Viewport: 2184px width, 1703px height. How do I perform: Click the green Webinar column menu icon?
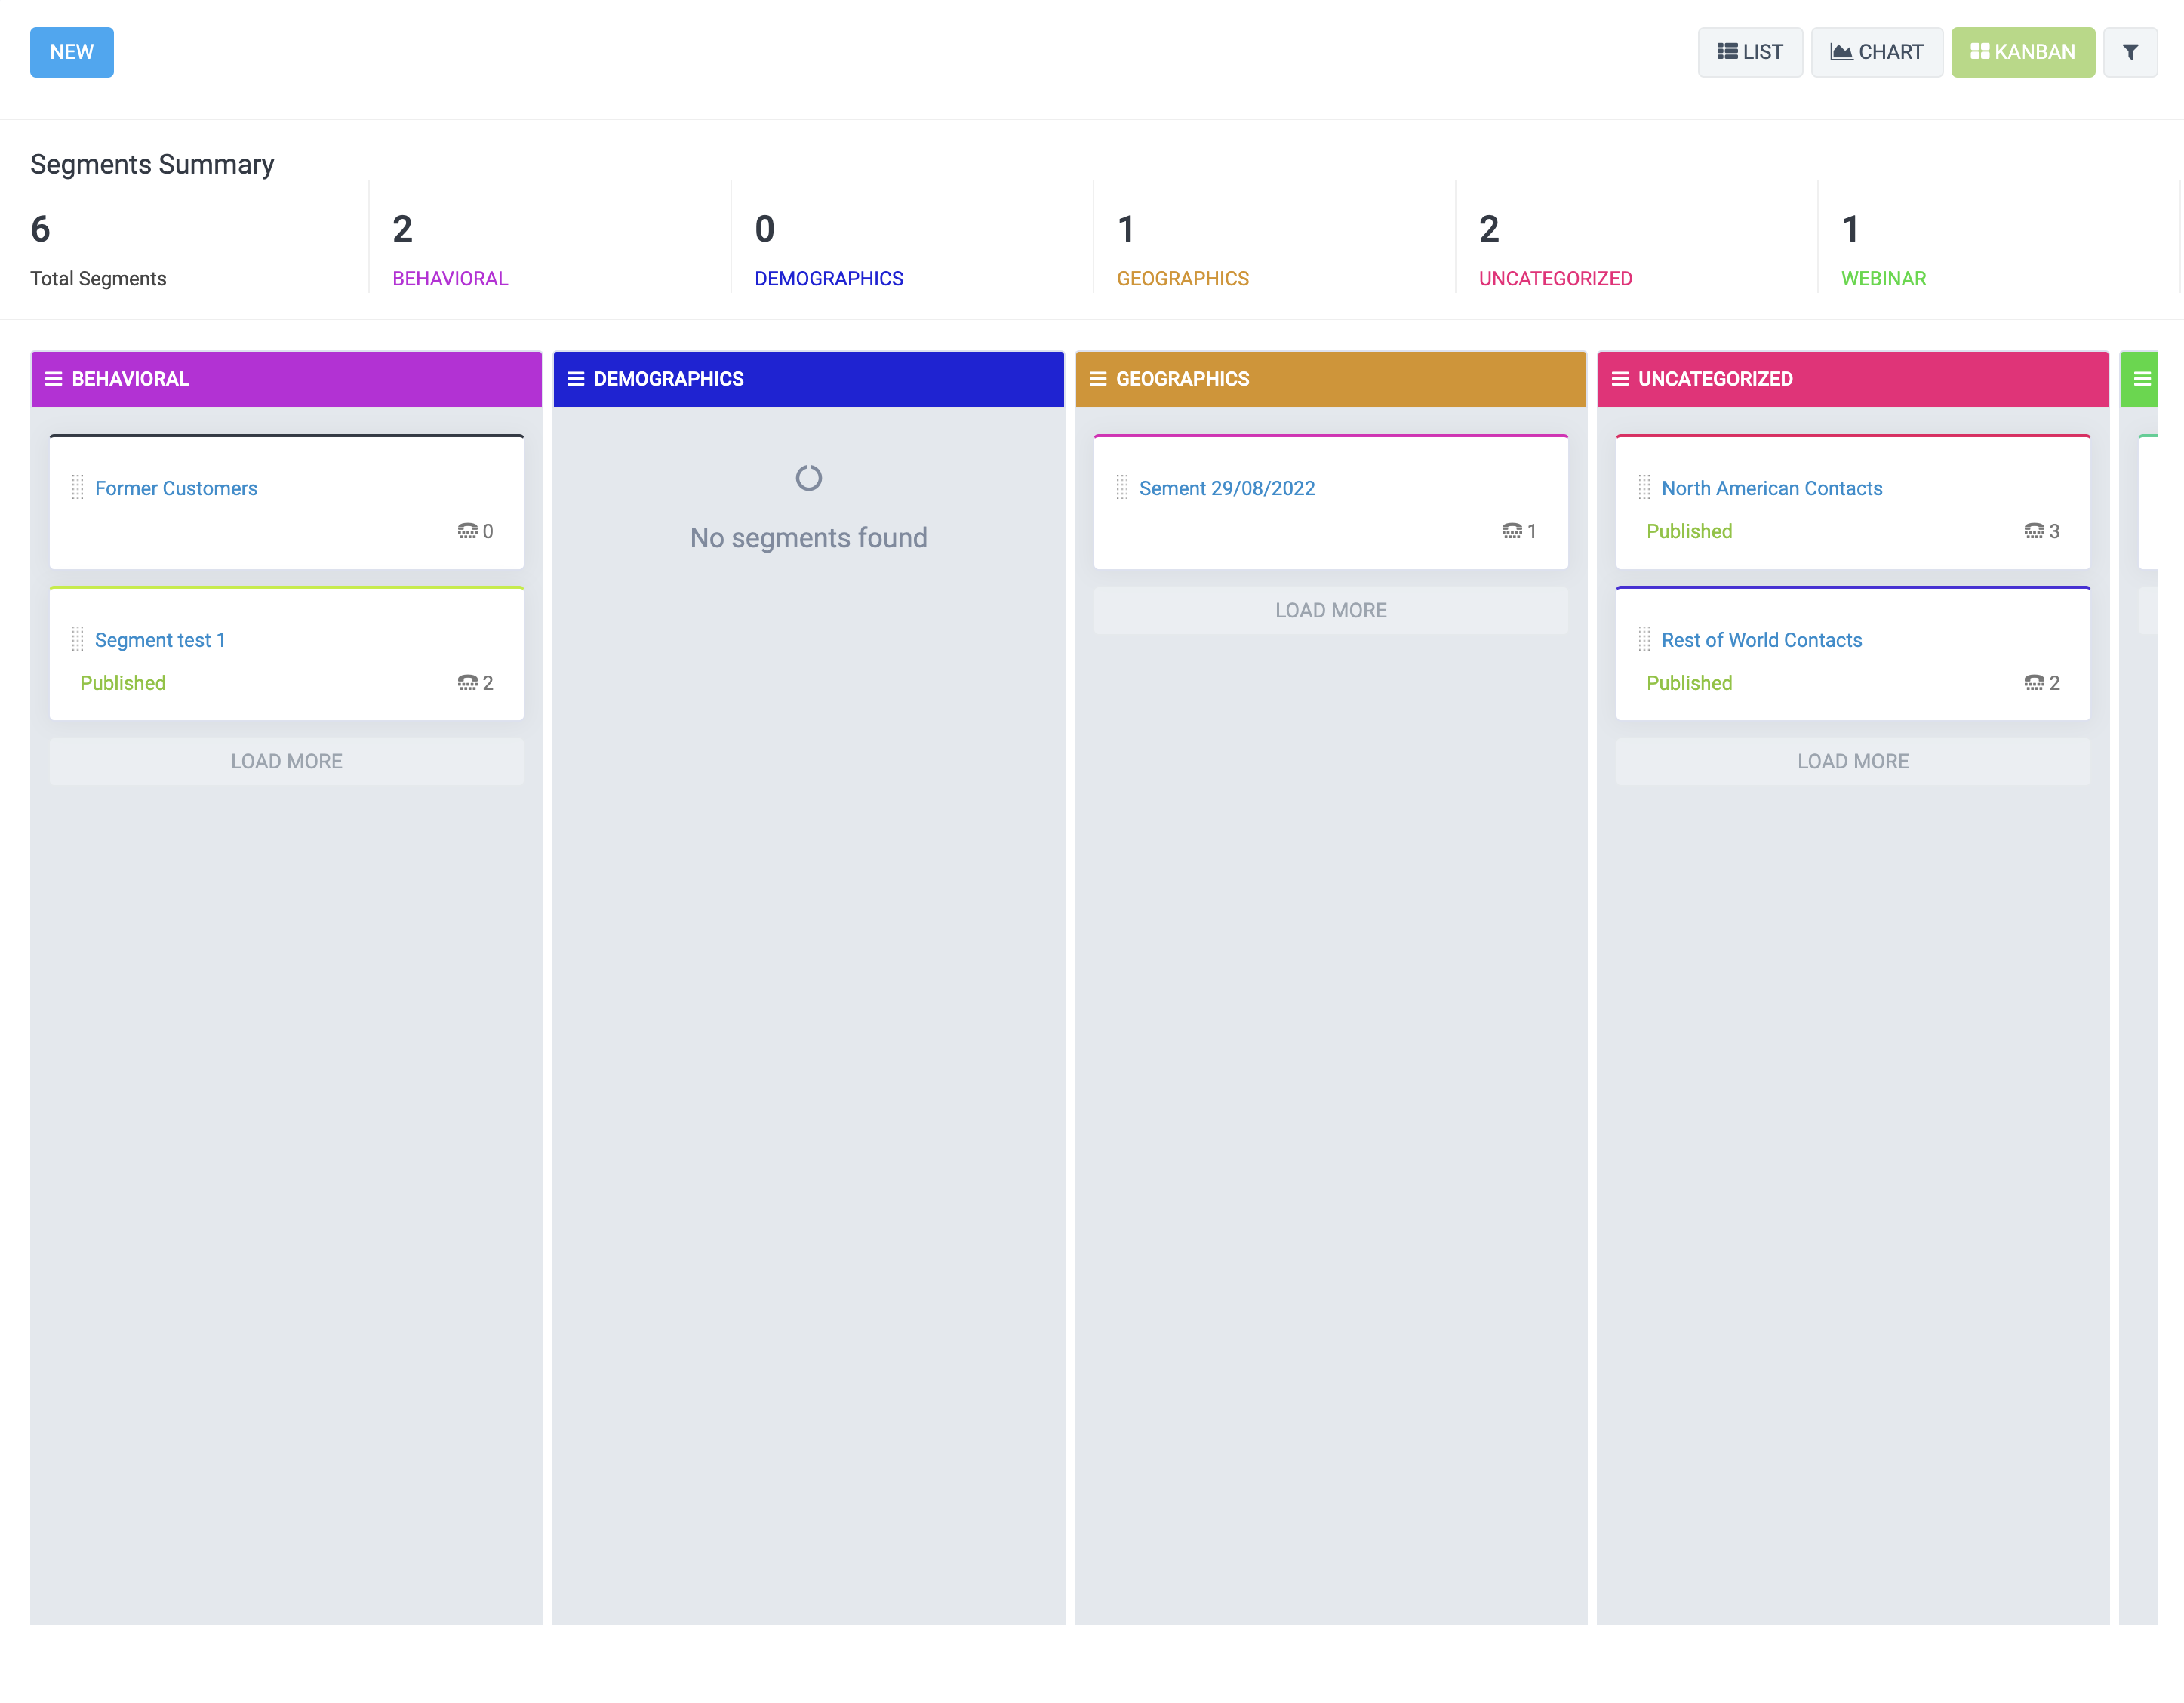pyautogui.click(x=2142, y=379)
